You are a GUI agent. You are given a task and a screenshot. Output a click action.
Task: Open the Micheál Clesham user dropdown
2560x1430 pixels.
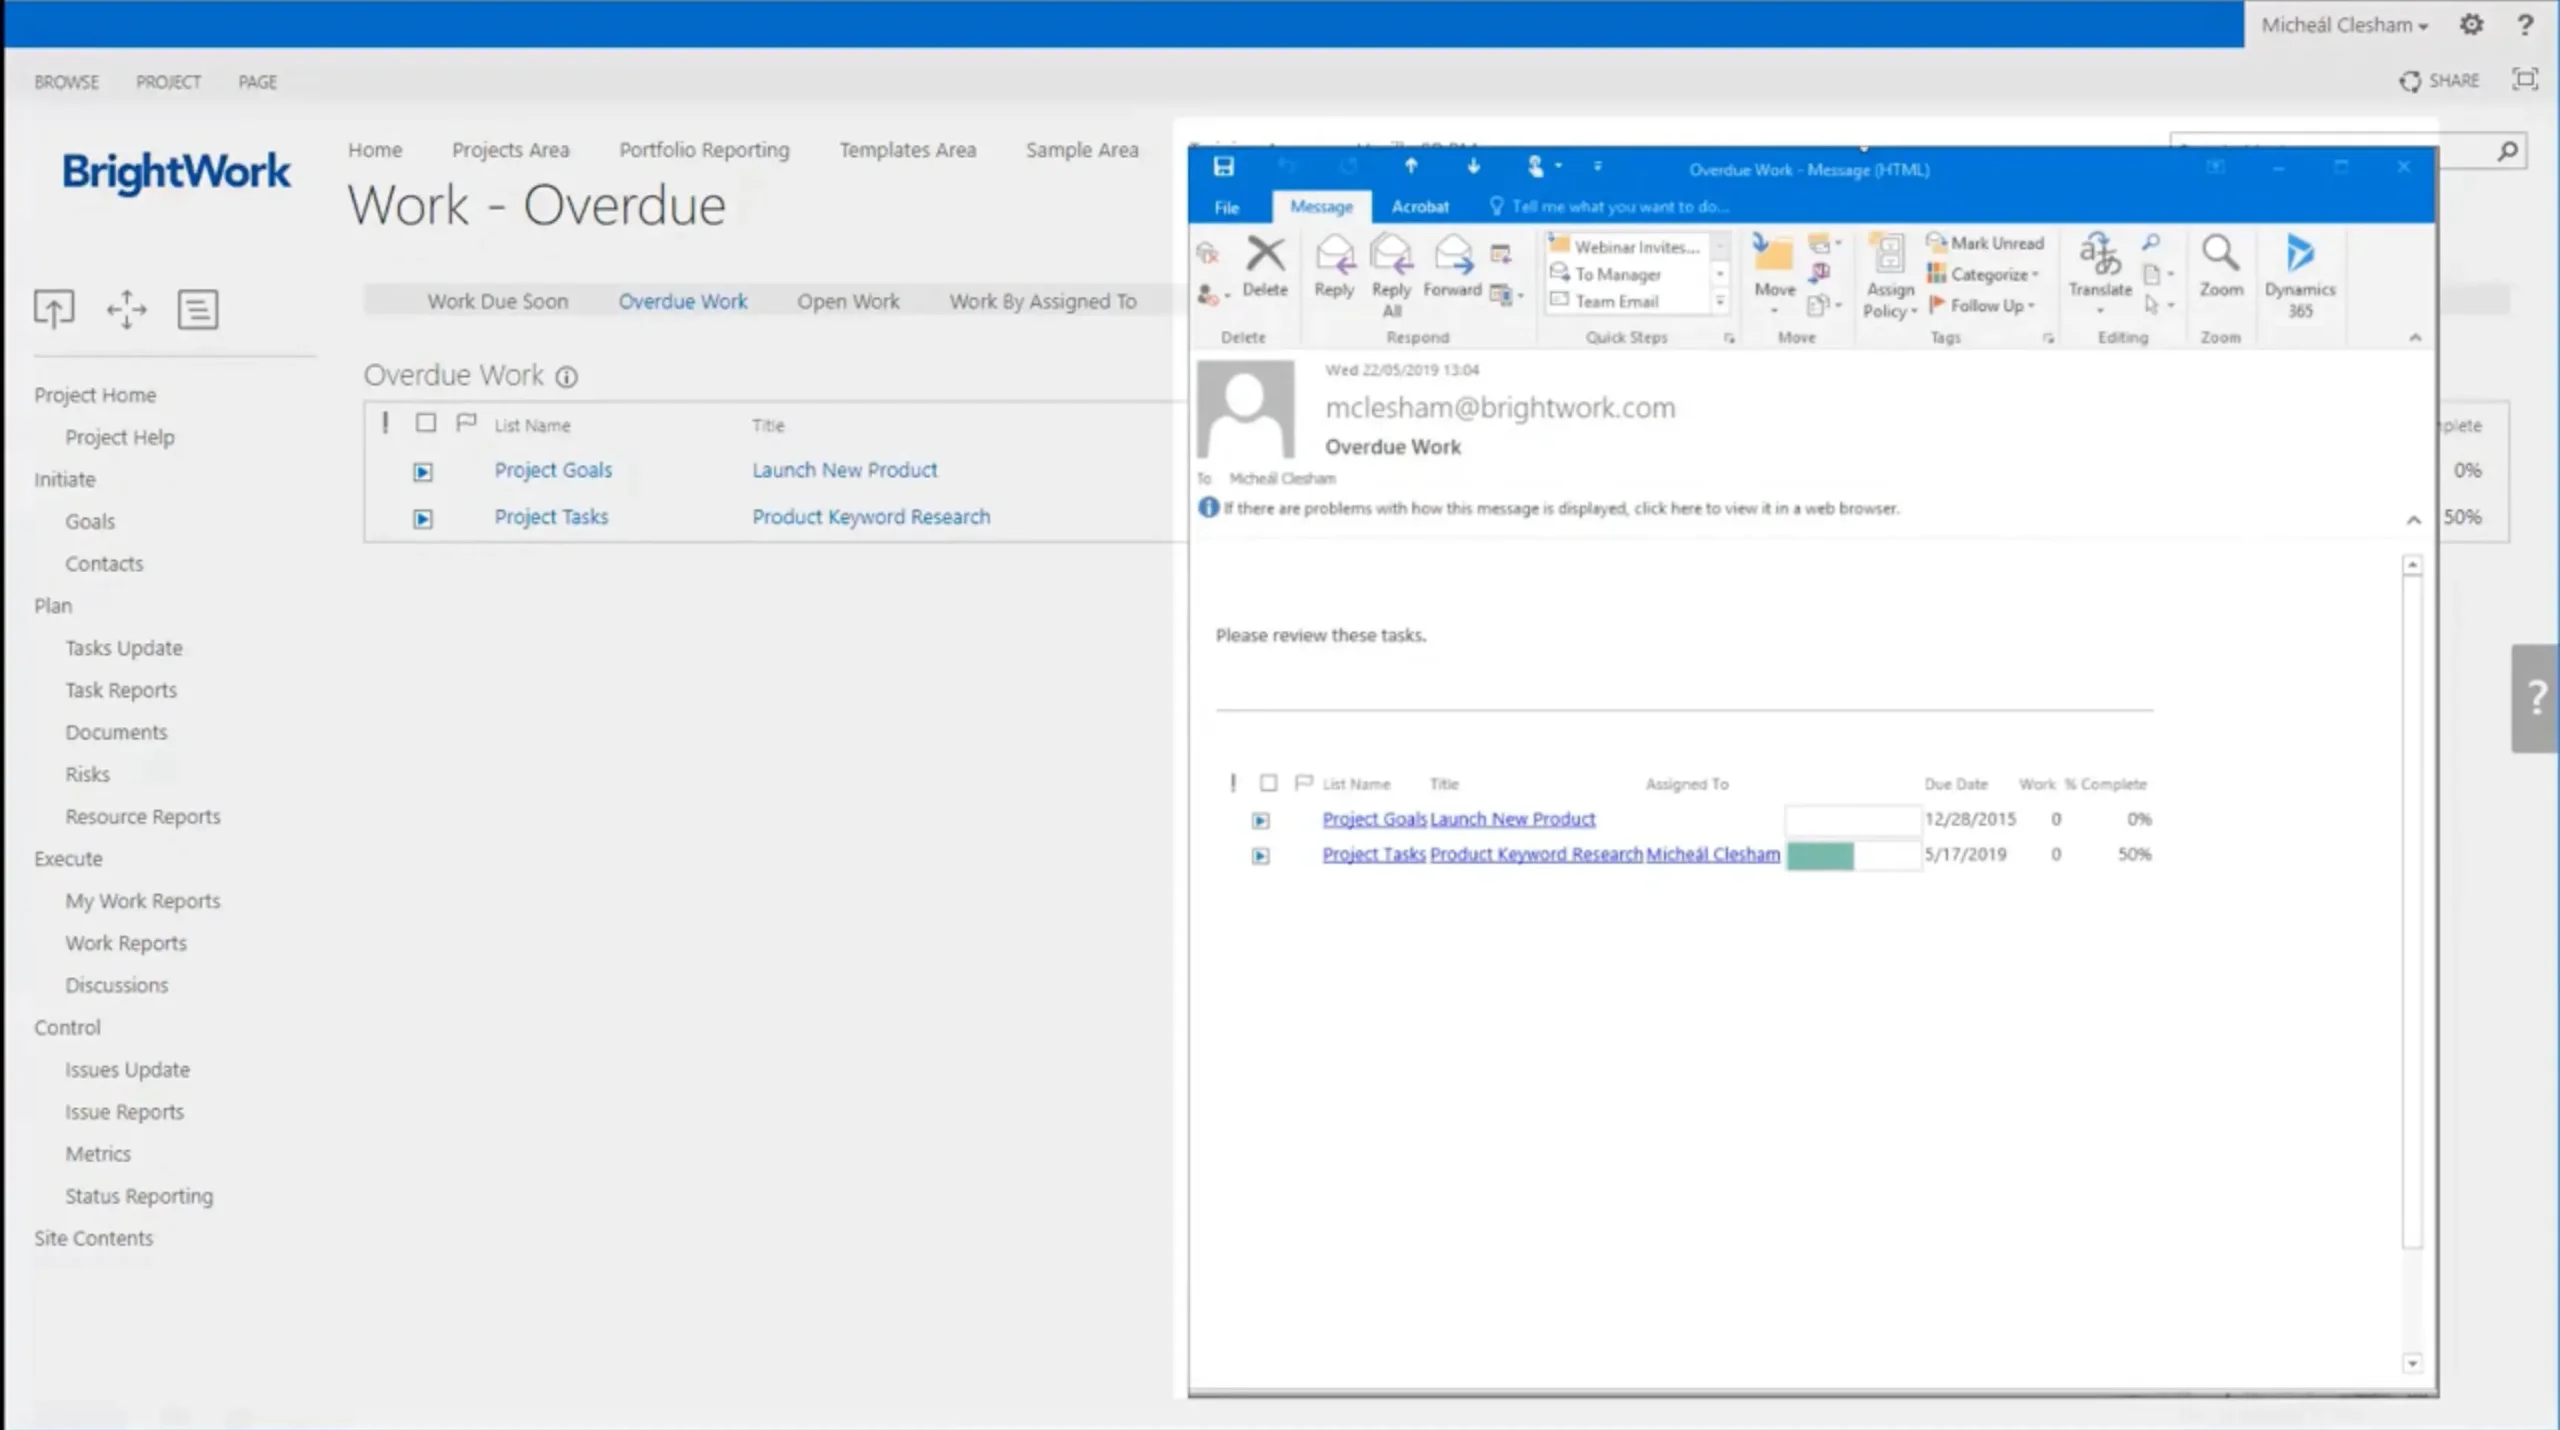coord(2344,25)
